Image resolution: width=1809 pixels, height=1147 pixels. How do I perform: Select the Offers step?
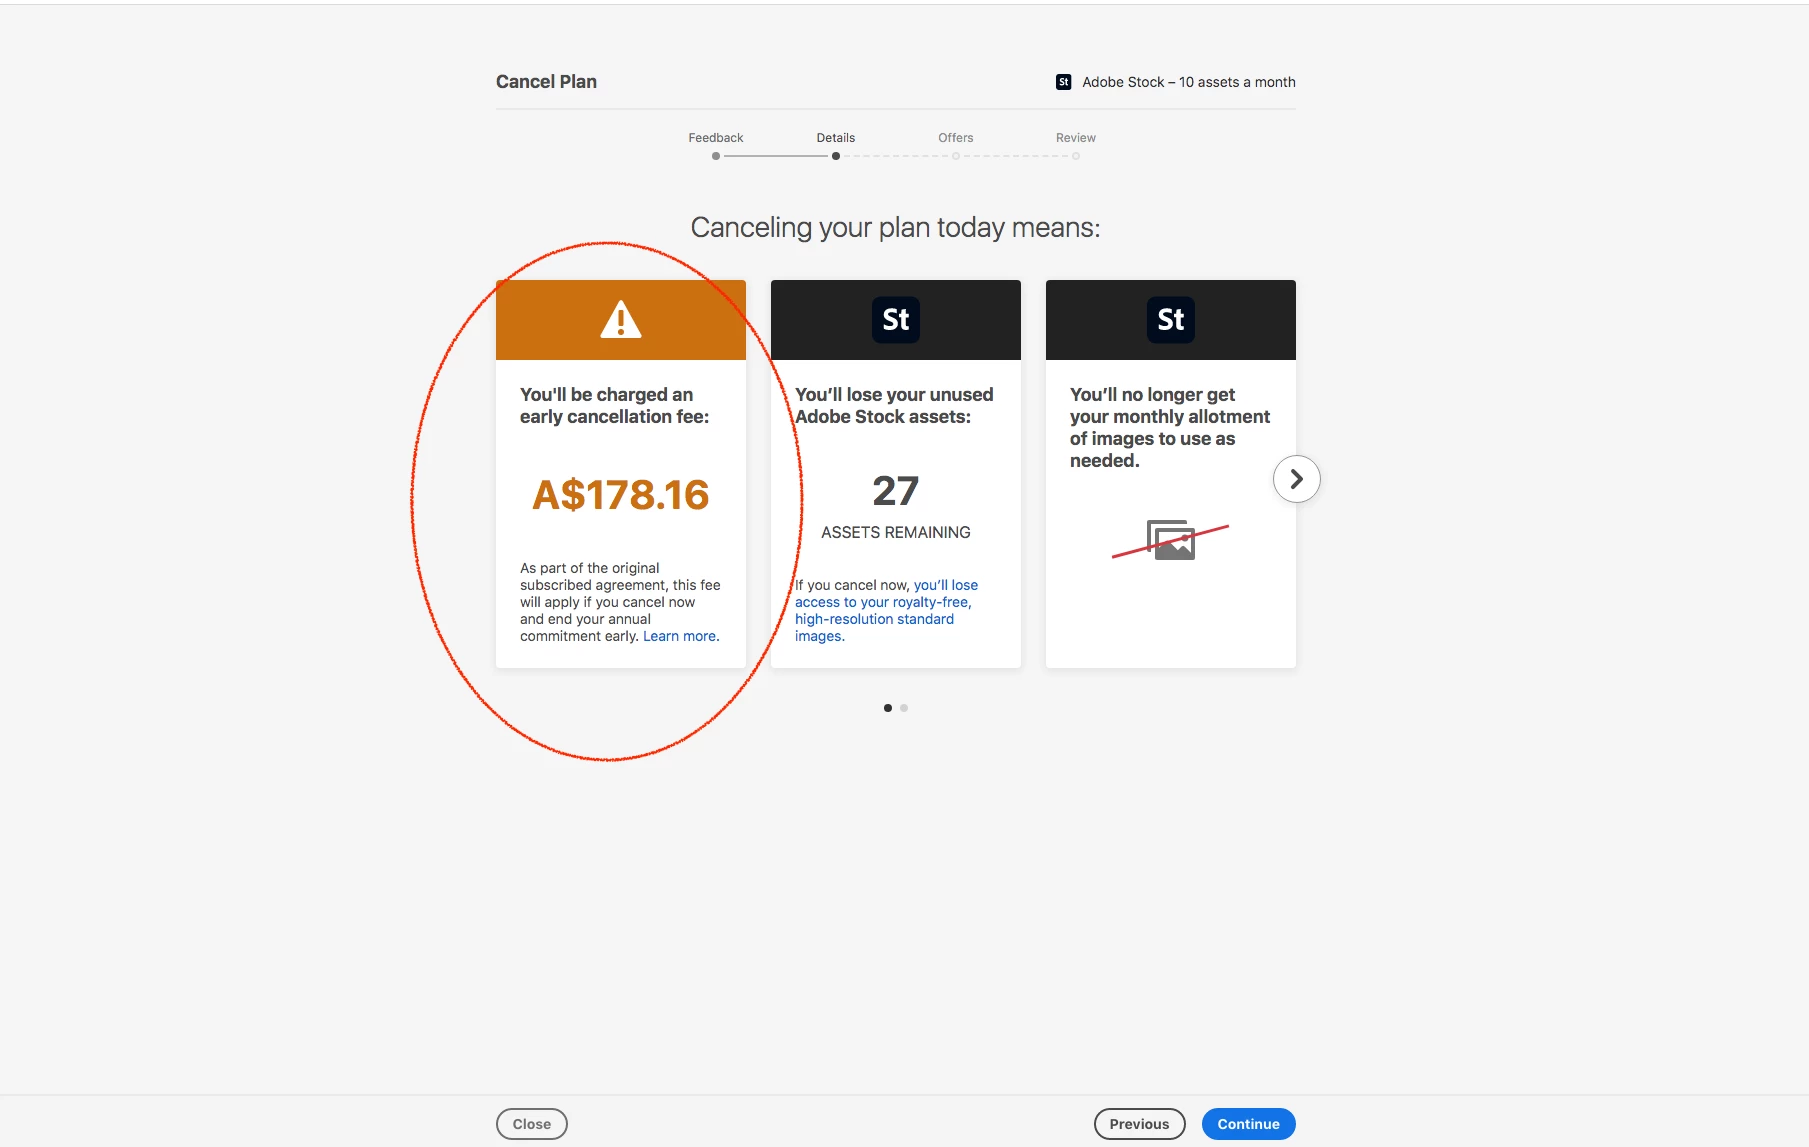point(956,138)
